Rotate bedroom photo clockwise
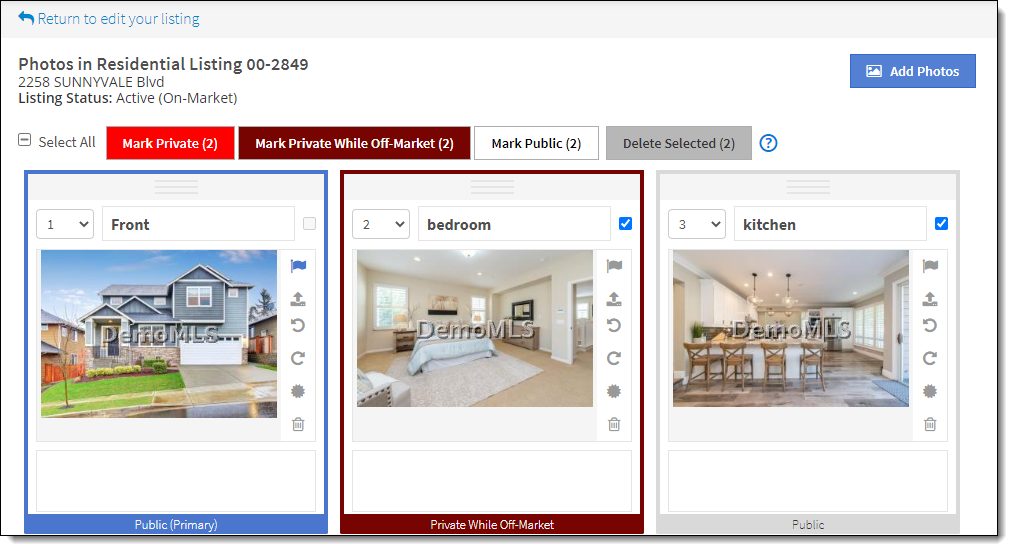The width and height of the screenshot is (1013, 551). point(614,358)
